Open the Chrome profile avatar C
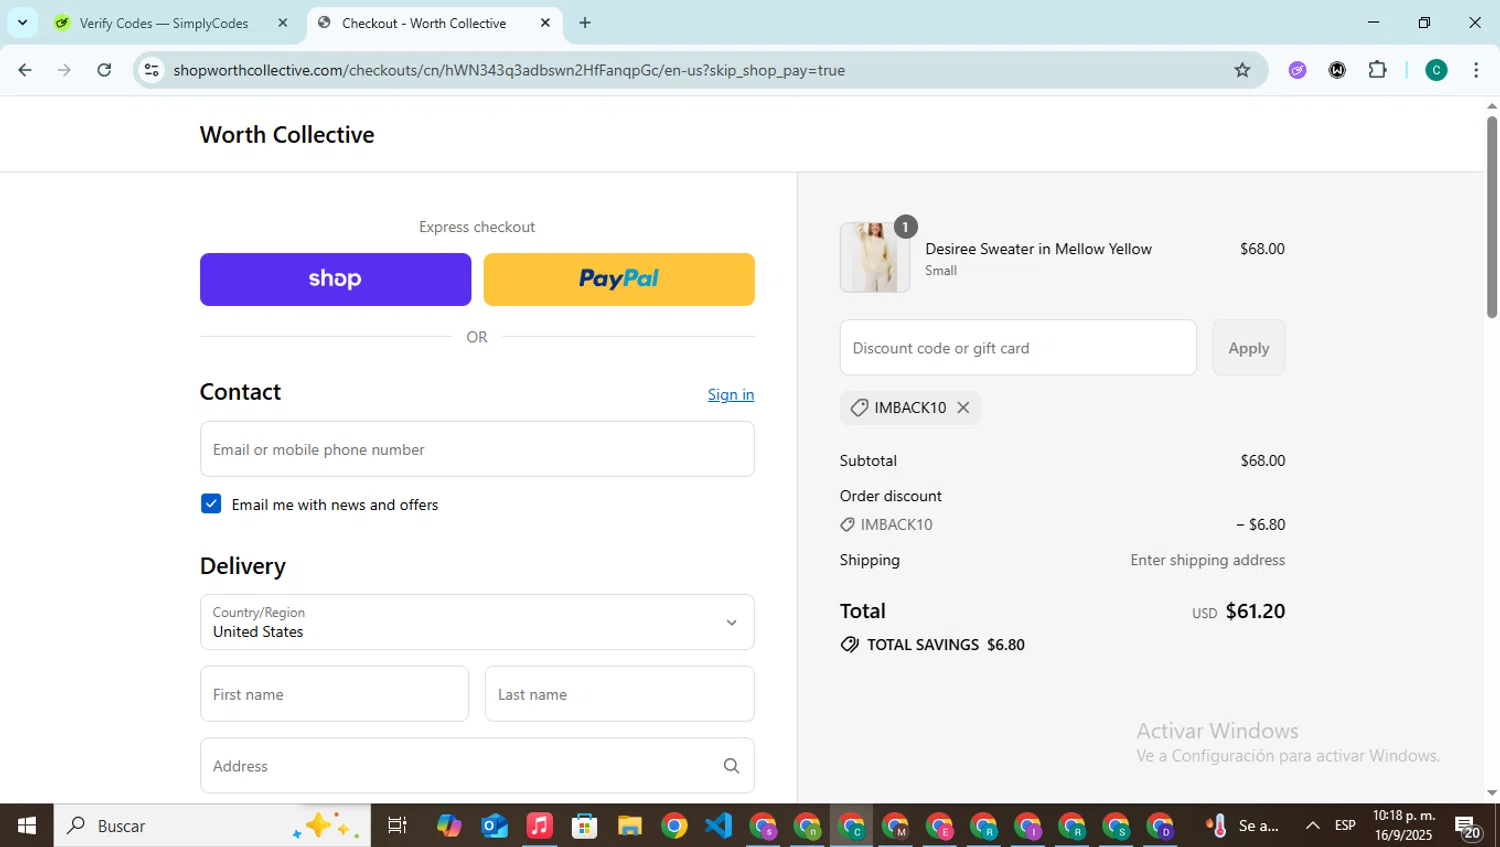 1436,70
